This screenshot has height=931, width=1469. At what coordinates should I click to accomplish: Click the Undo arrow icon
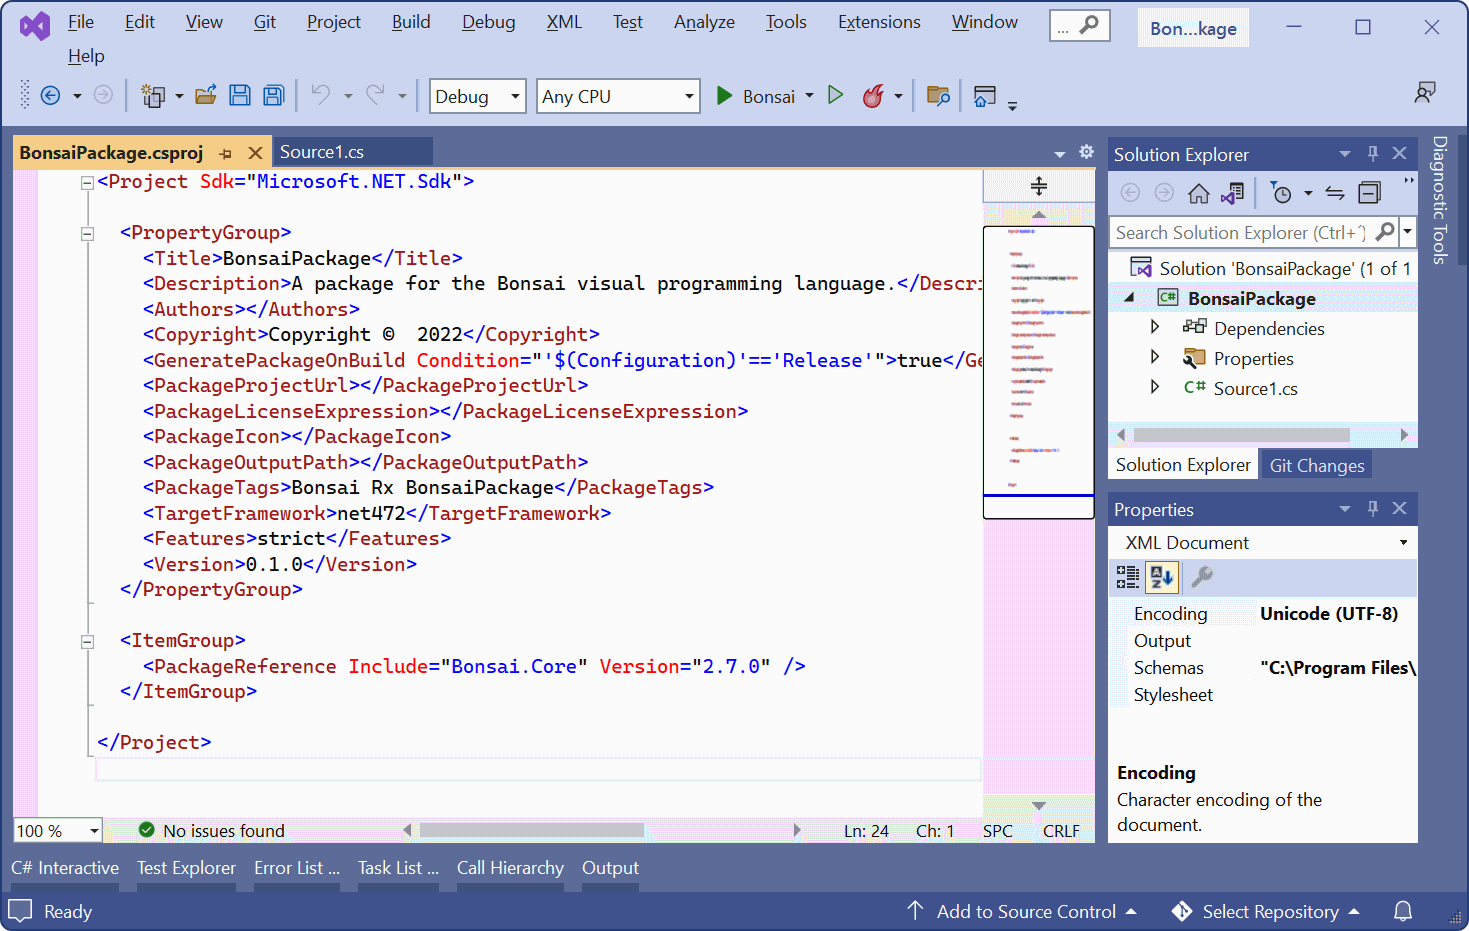pyautogui.click(x=320, y=95)
